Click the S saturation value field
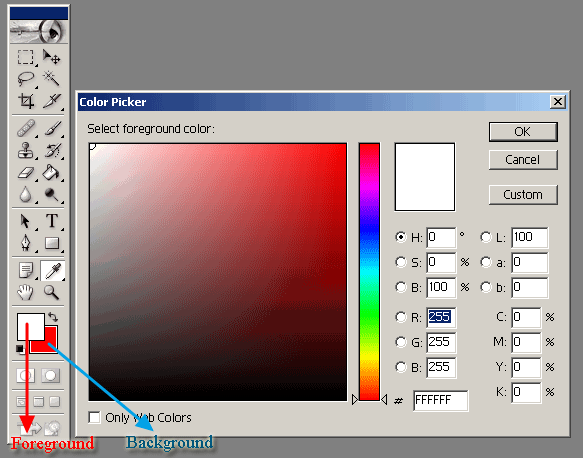Image resolution: width=583 pixels, height=458 pixels. coord(441,262)
